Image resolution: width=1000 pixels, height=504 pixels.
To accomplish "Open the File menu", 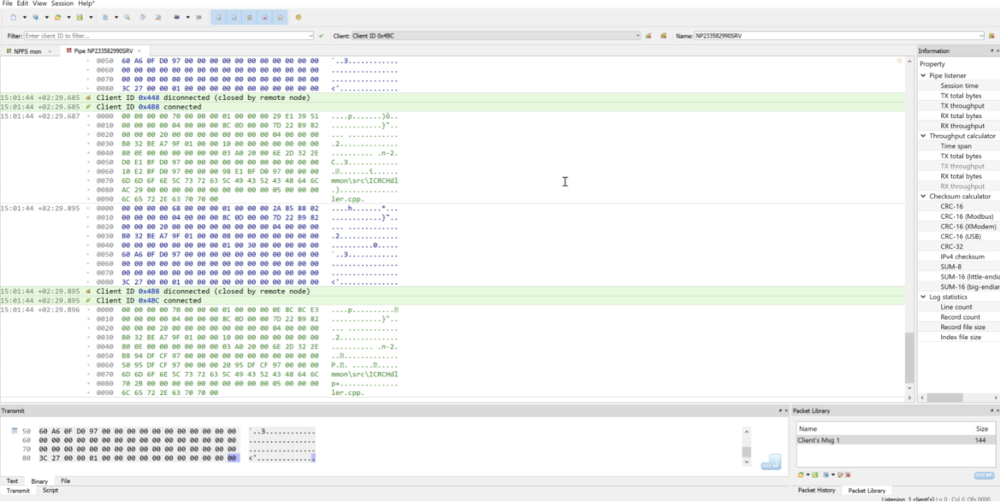I will pyautogui.click(x=8, y=3).
